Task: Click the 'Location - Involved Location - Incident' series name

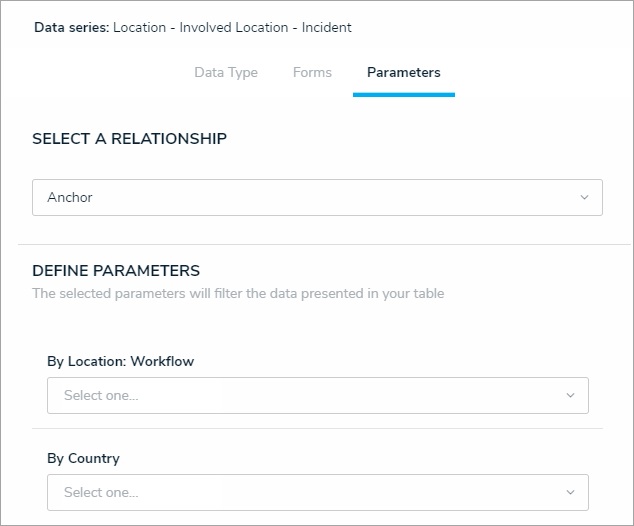Action: tap(232, 28)
